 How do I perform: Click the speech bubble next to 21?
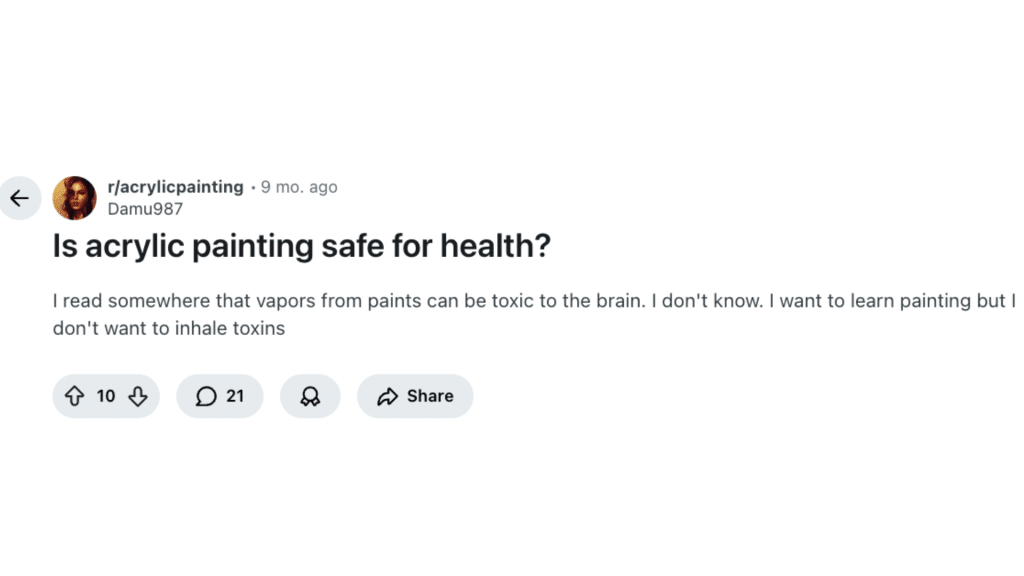204,396
